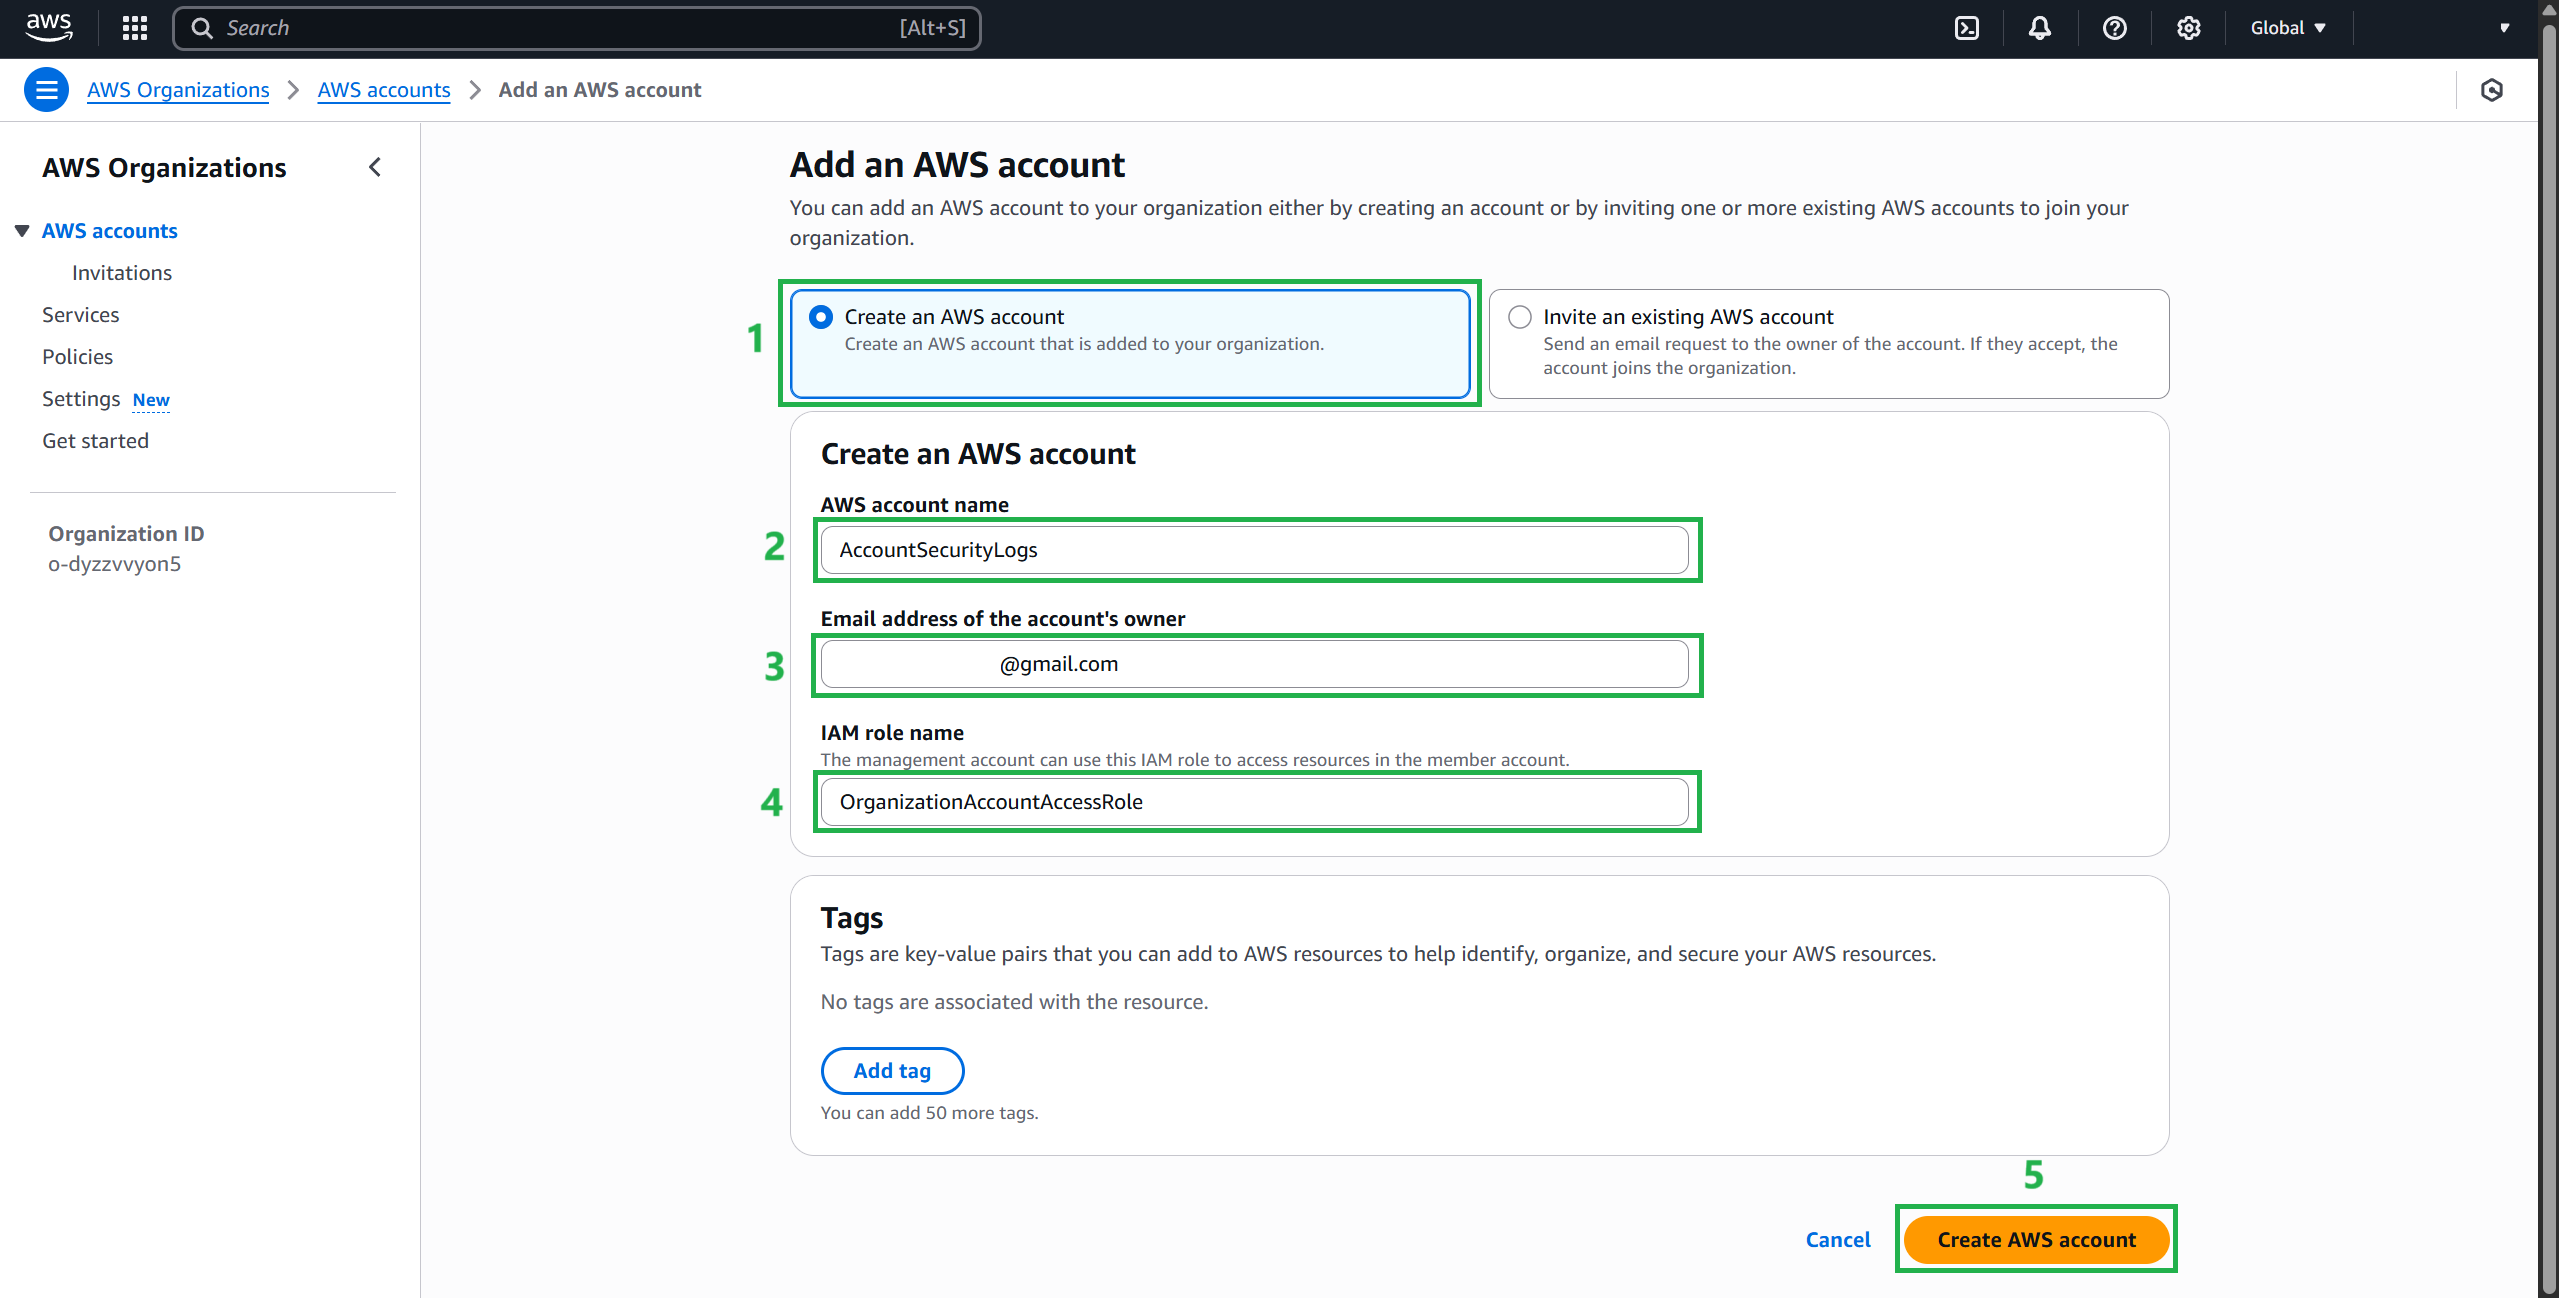This screenshot has width=2559, height=1298.
Task: Open the Global region dropdown
Action: (x=2287, y=28)
